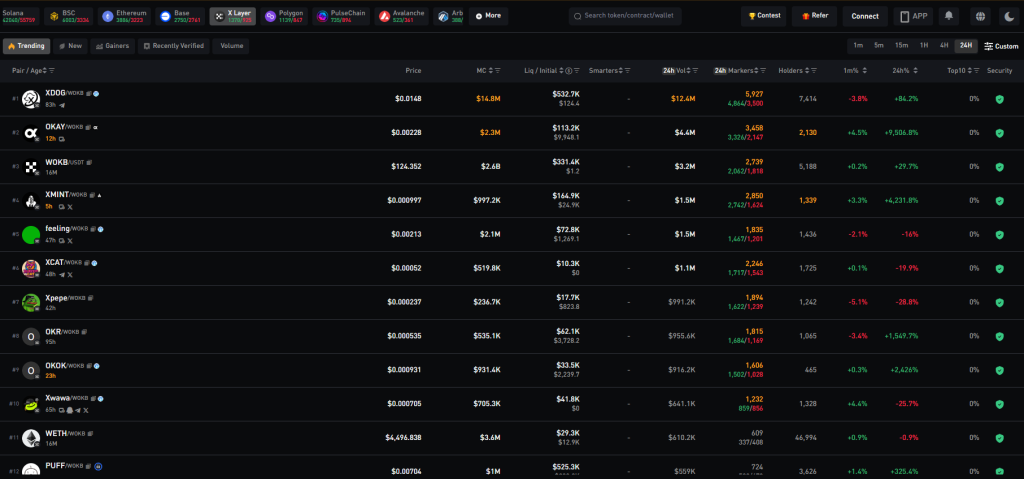Open the 24h Vol column filter

pyautogui.click(x=696, y=71)
